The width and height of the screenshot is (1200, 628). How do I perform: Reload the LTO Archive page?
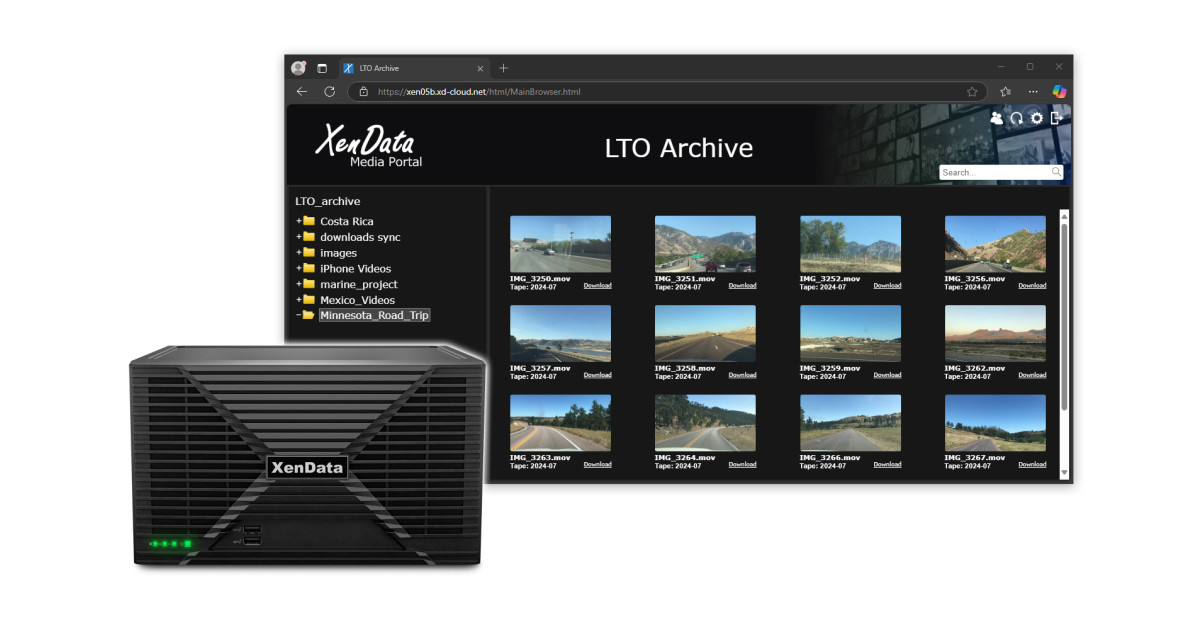(329, 91)
